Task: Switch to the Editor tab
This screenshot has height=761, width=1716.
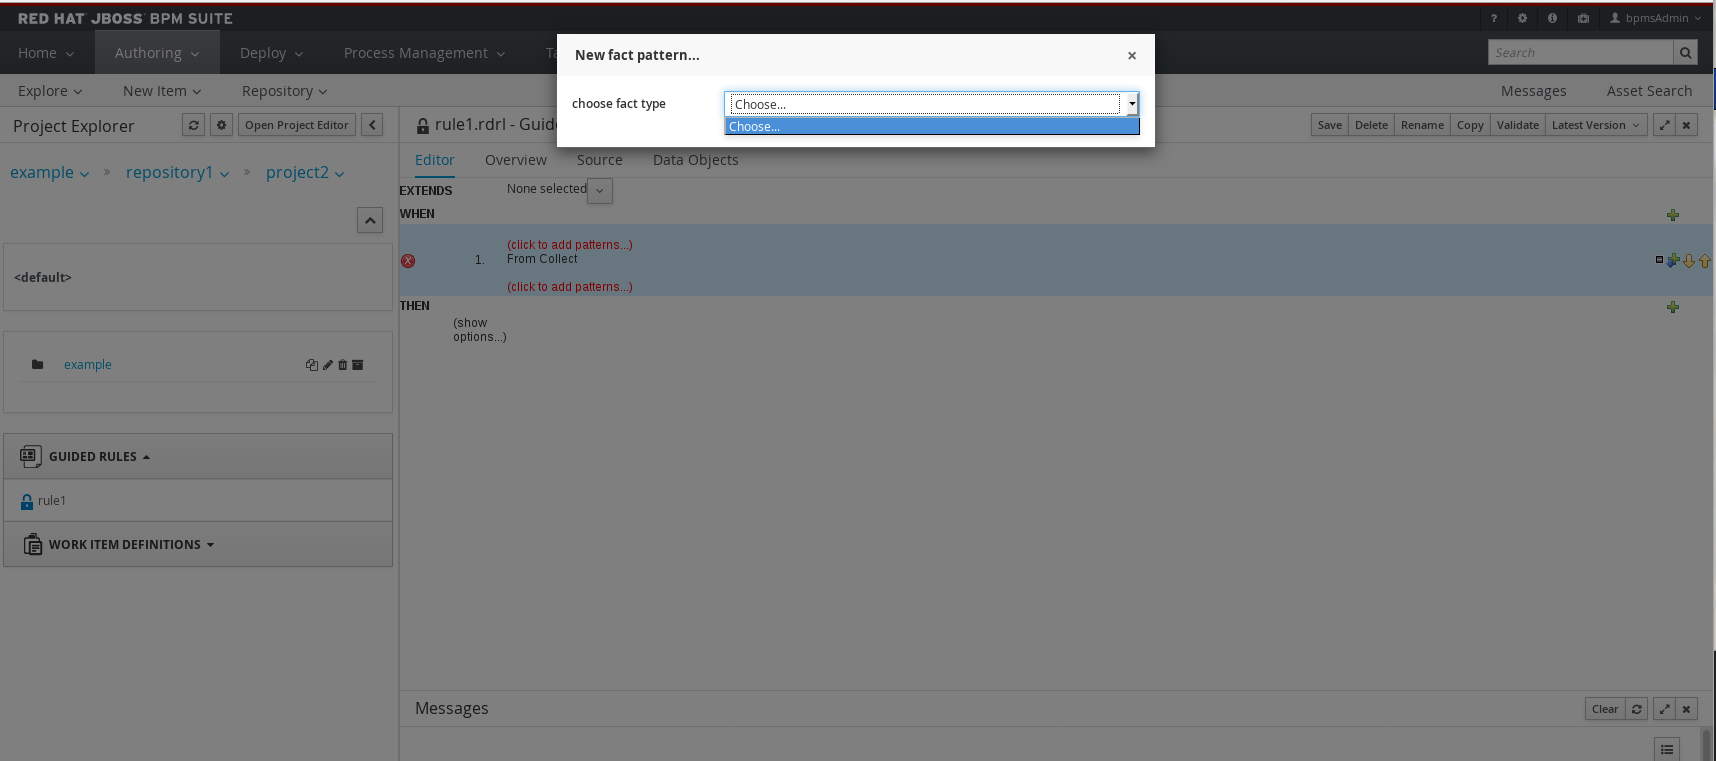Action: tap(434, 160)
